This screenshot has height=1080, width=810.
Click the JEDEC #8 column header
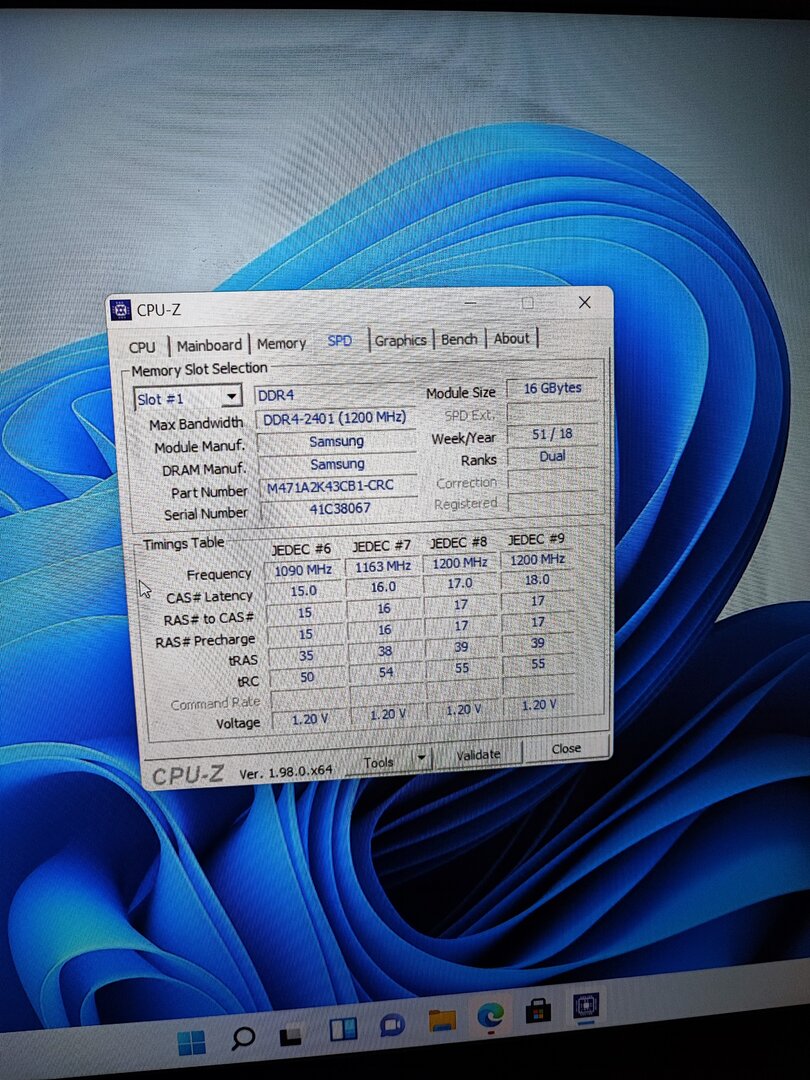(x=459, y=543)
